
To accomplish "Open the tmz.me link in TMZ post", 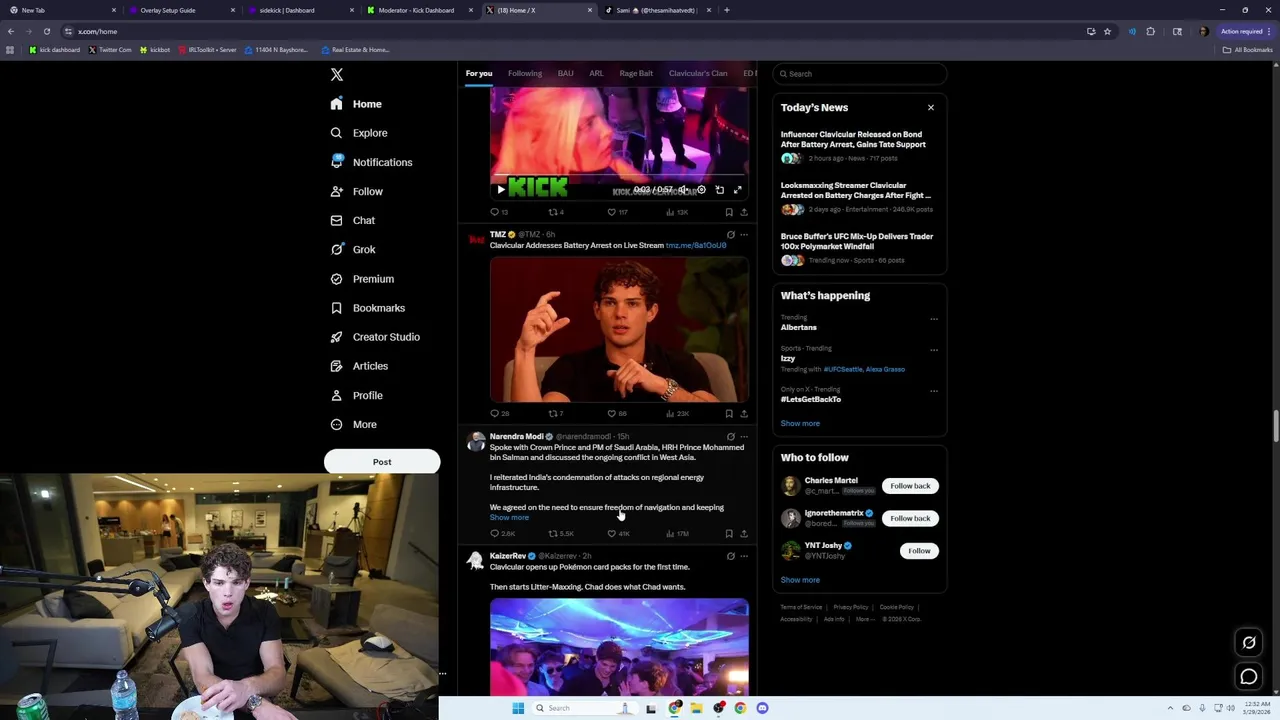I will point(696,245).
